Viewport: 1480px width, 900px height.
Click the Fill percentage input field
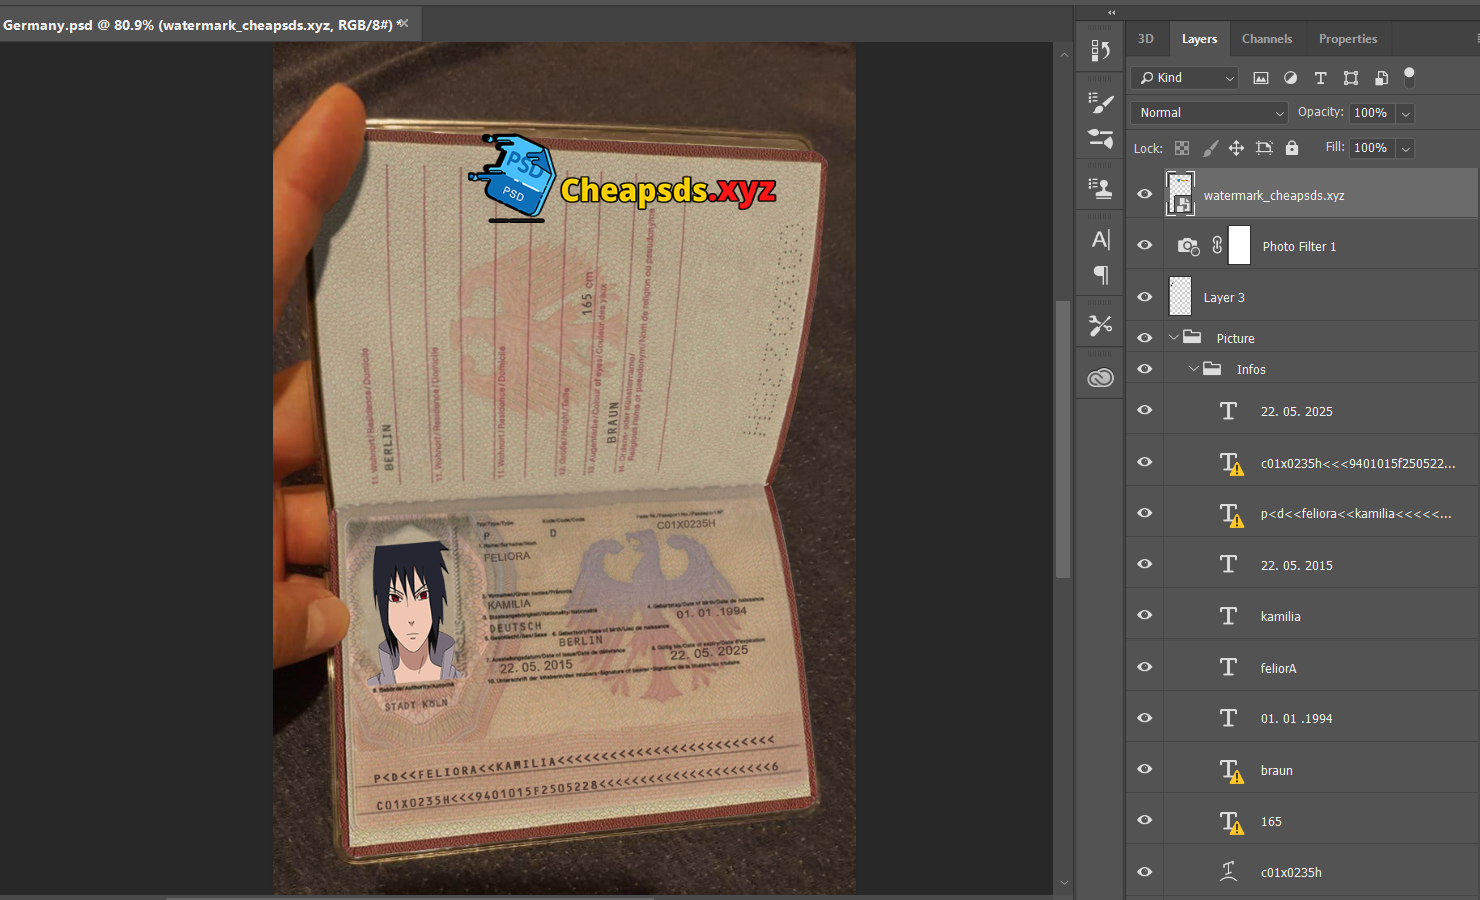[x=1370, y=148]
